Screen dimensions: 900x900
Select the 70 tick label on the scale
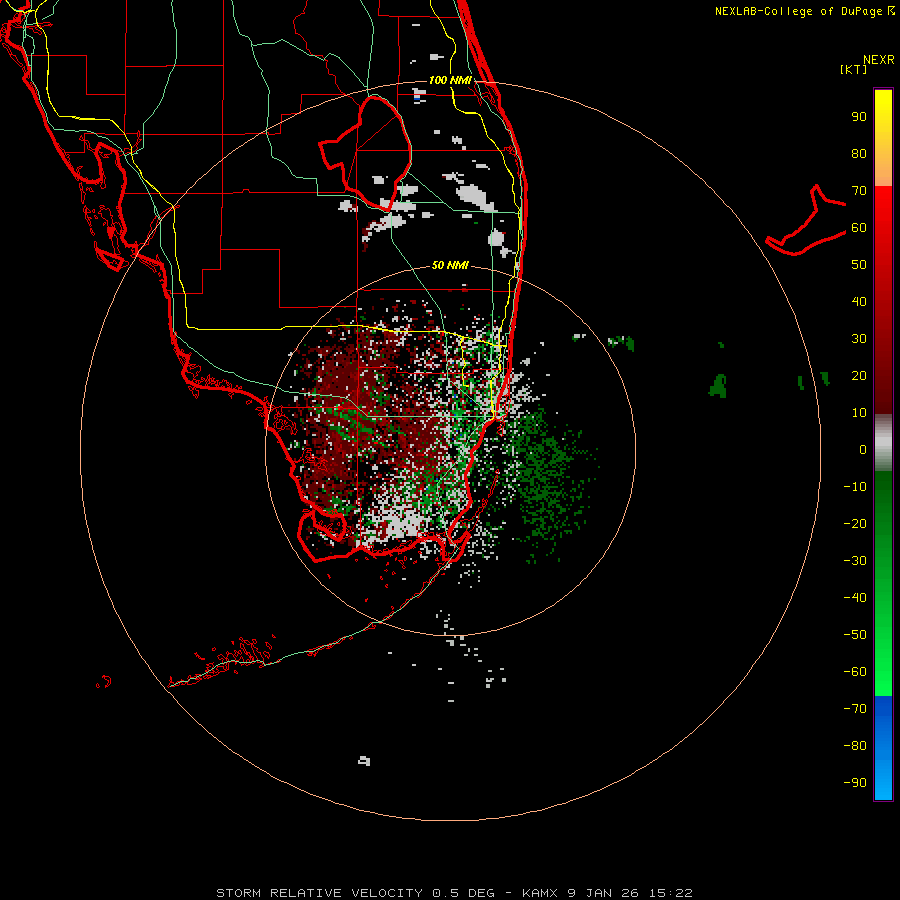pyautogui.click(x=859, y=191)
